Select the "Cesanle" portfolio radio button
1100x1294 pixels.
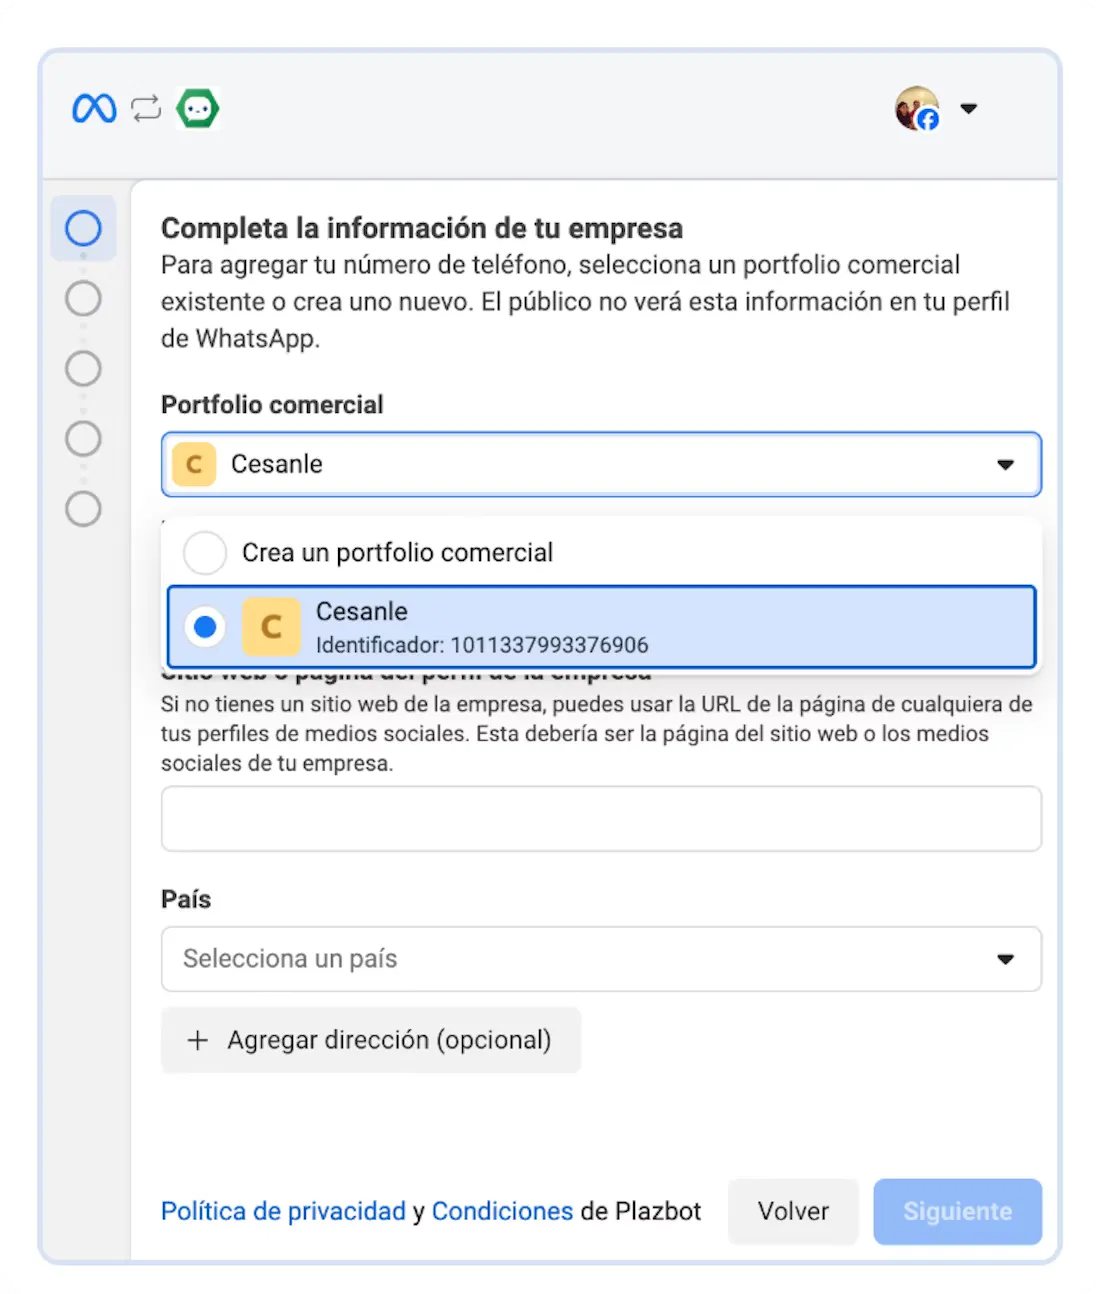click(205, 627)
